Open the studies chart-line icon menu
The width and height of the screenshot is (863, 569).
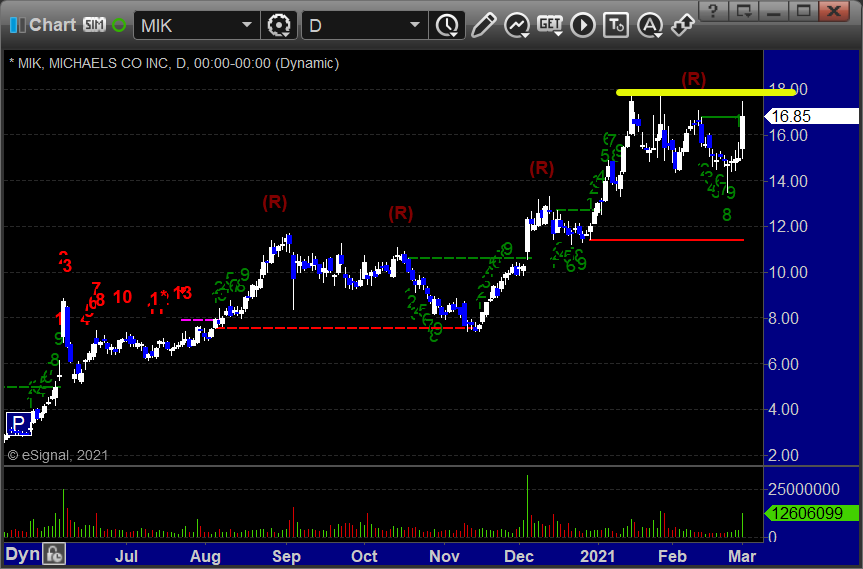(x=517, y=25)
